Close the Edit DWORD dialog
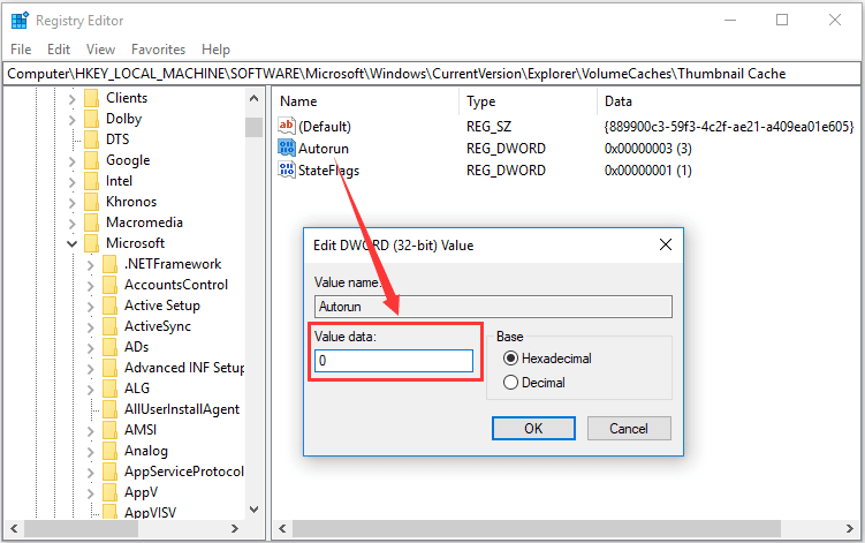The image size is (865, 543). pyautogui.click(x=665, y=245)
